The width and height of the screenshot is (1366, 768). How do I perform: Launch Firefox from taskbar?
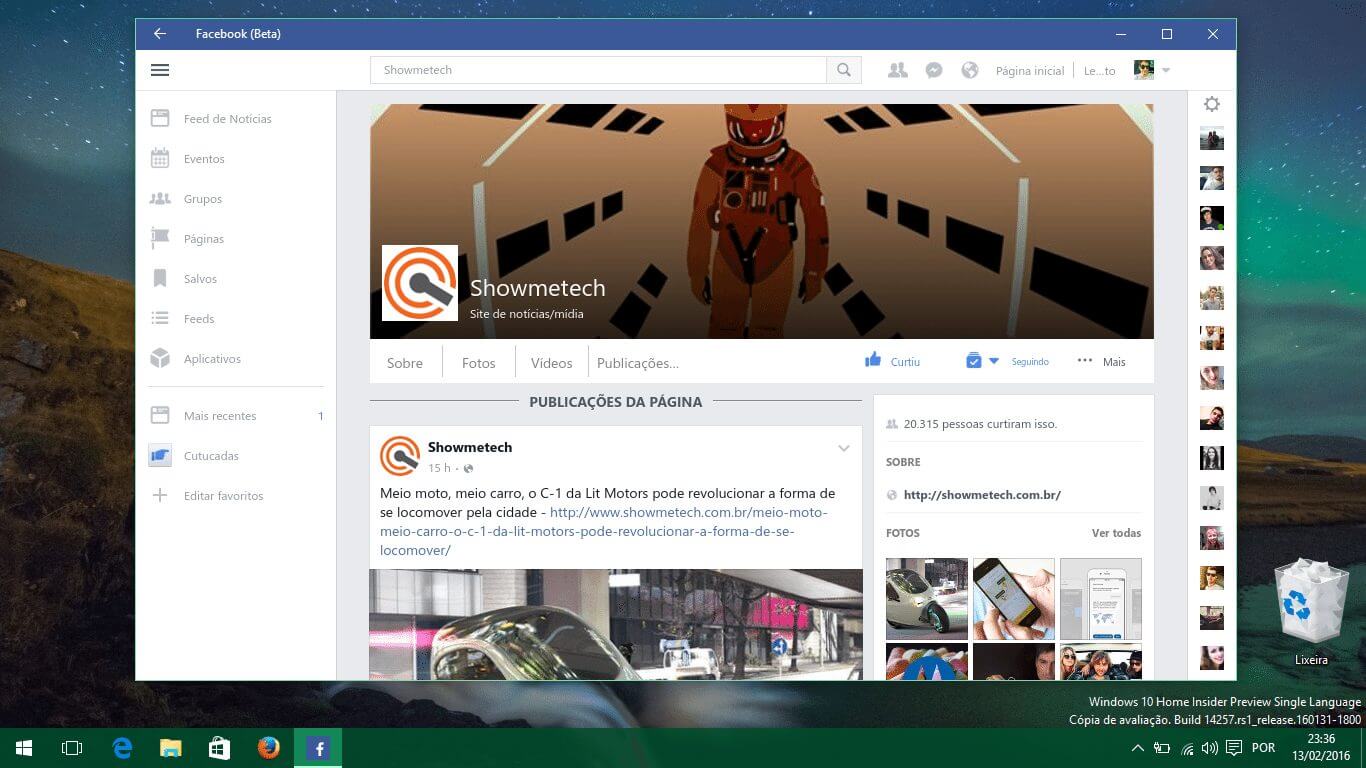click(x=268, y=748)
